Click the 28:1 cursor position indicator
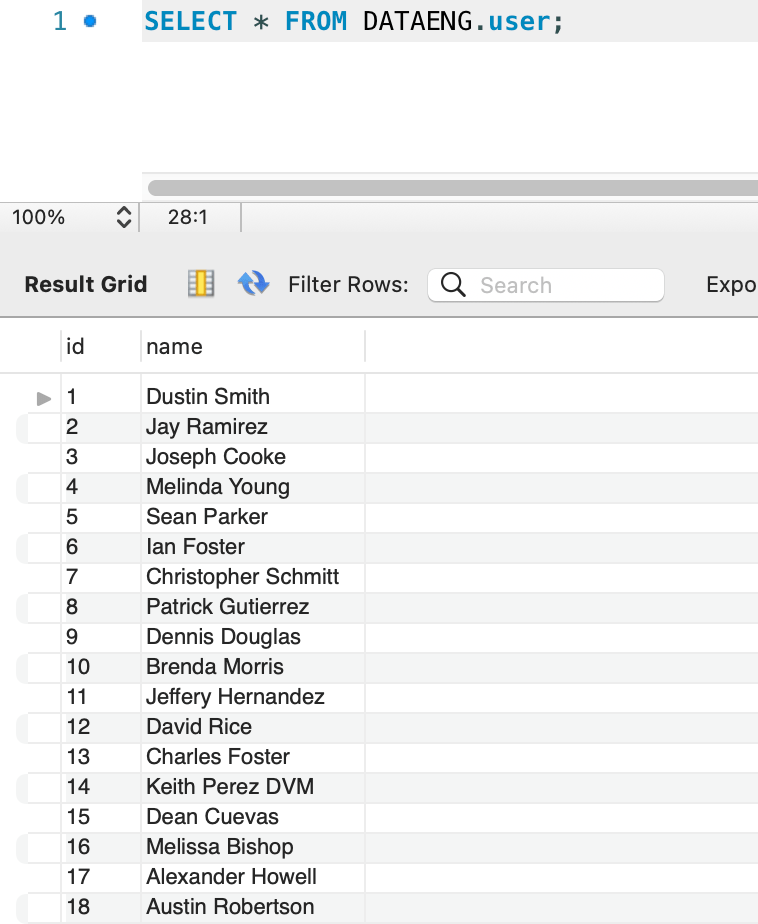 coord(188,217)
